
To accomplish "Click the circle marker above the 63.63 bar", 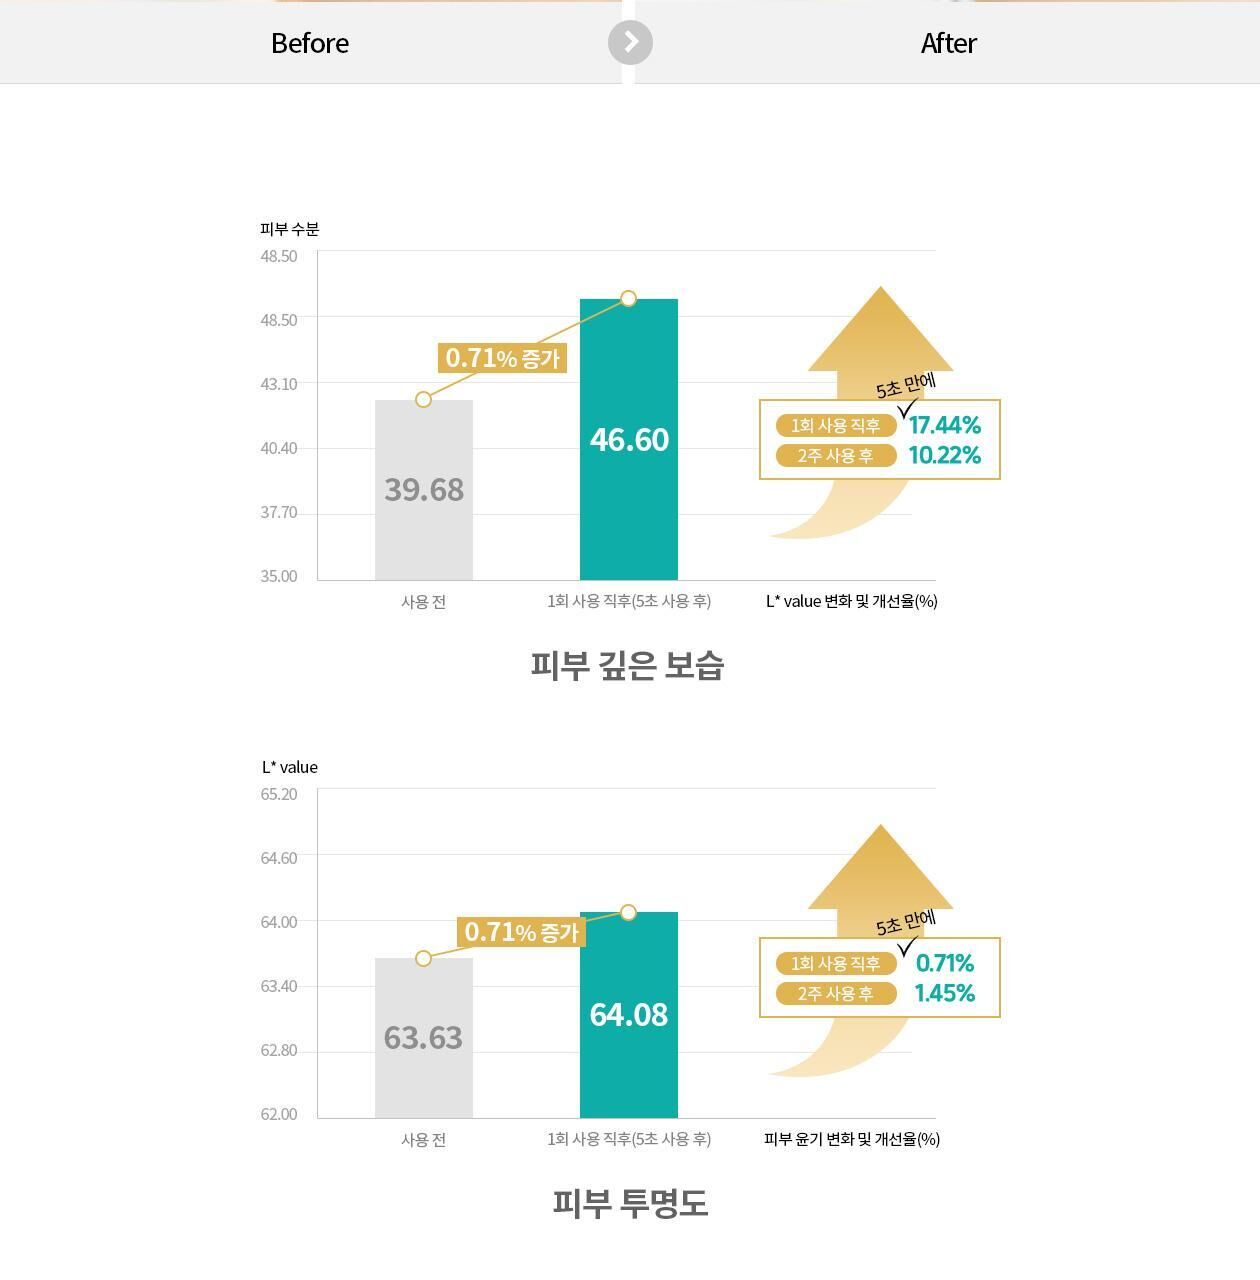I will pos(423,958).
